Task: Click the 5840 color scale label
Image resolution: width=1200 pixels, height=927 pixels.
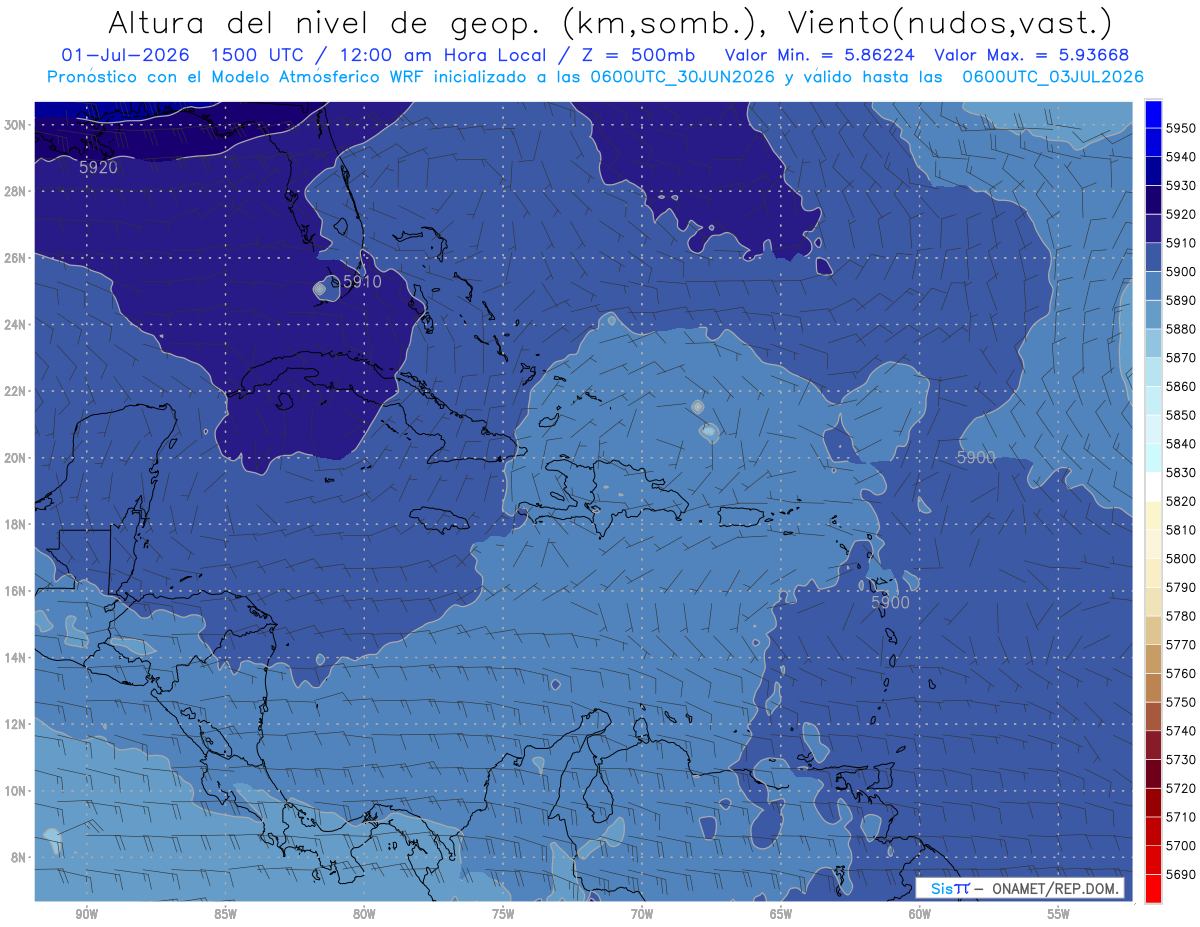Action: 1181,444
